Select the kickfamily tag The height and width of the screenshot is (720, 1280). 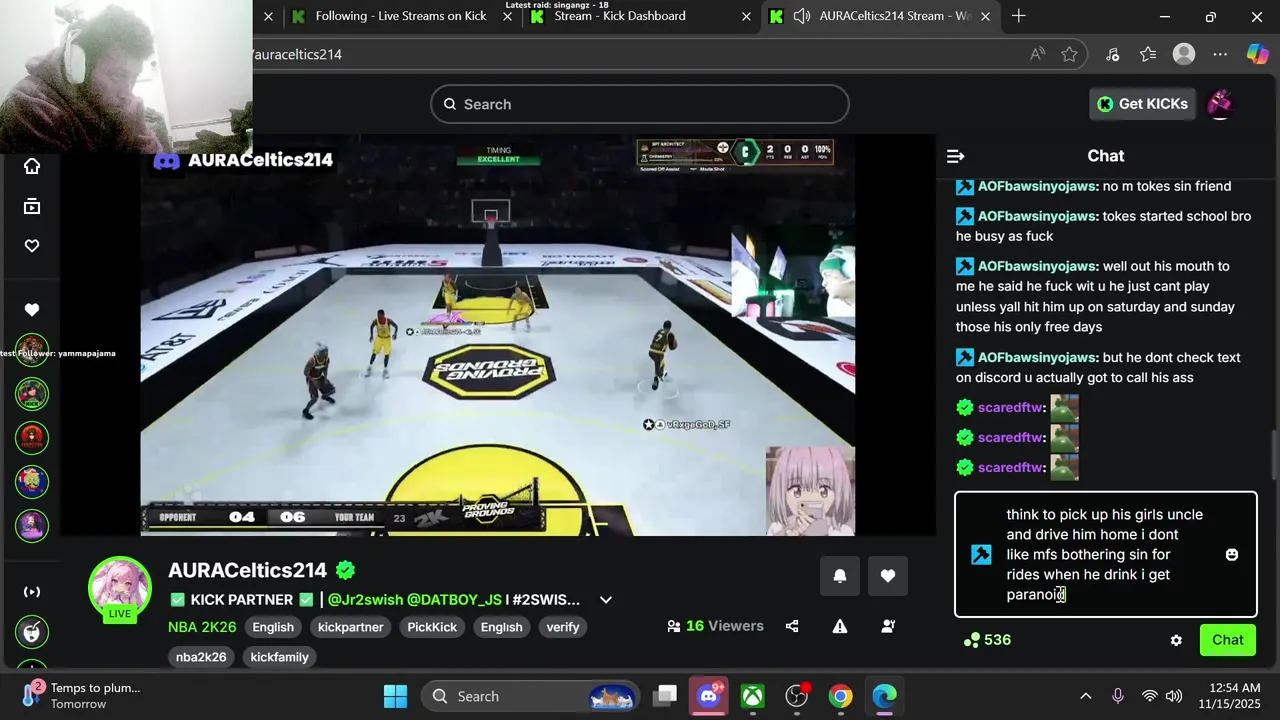click(279, 657)
